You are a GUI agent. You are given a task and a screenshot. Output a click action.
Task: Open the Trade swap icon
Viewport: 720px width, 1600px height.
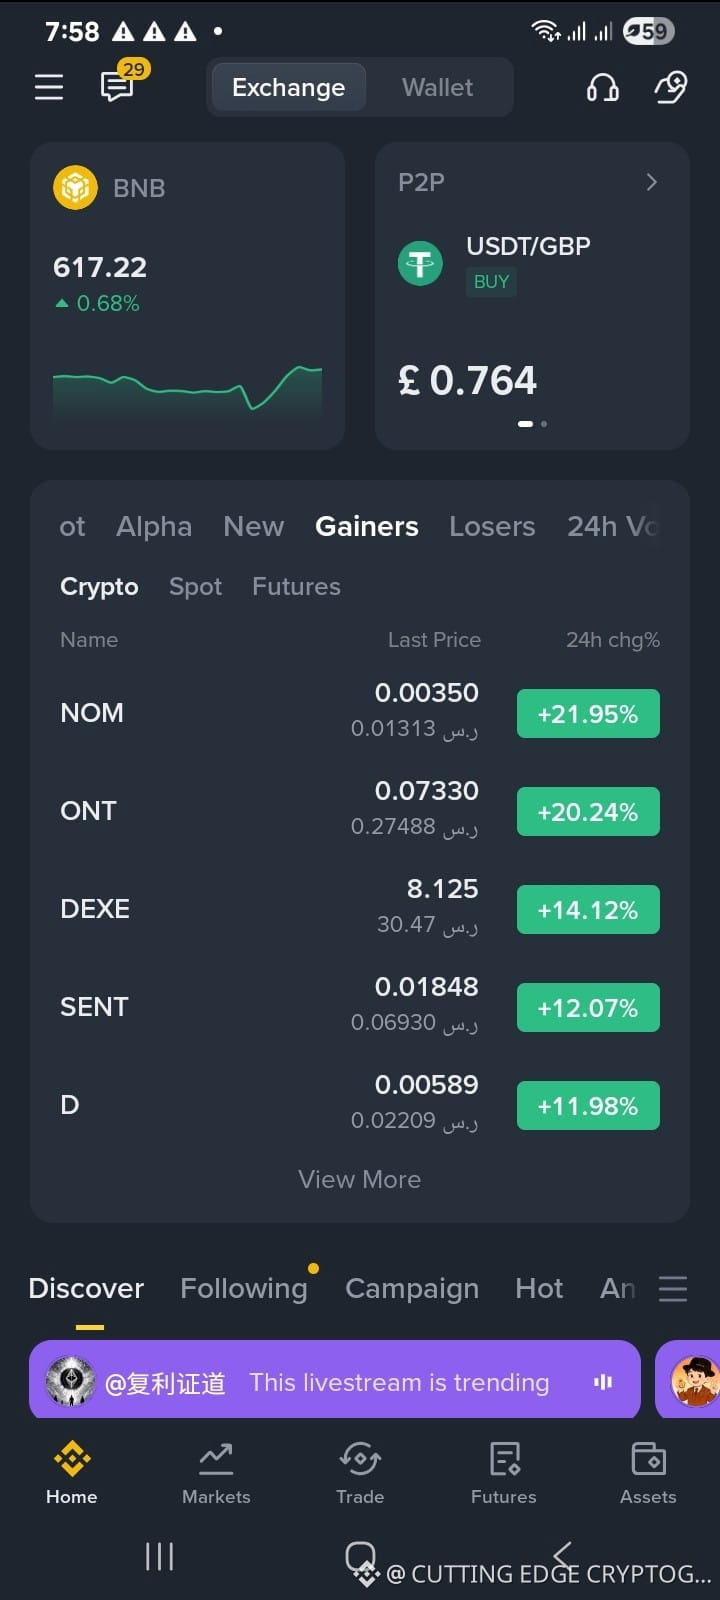(x=360, y=1459)
